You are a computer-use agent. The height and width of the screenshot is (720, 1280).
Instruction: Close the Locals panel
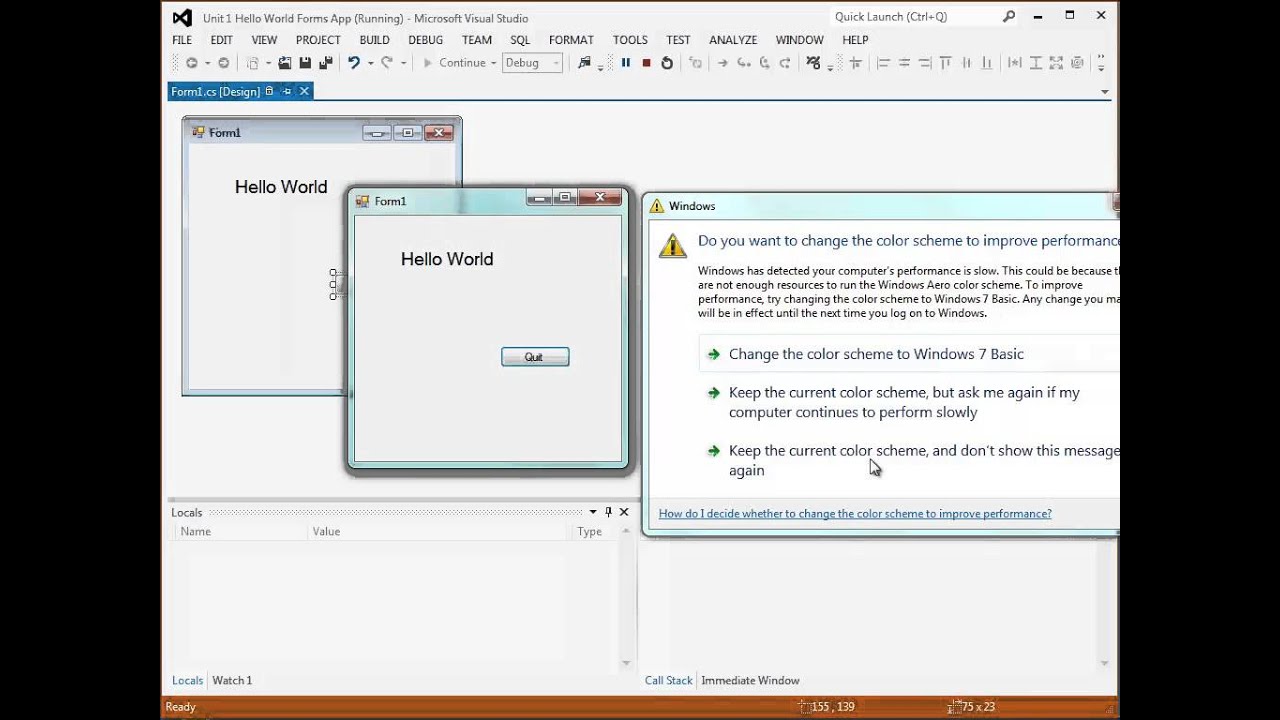tap(624, 512)
